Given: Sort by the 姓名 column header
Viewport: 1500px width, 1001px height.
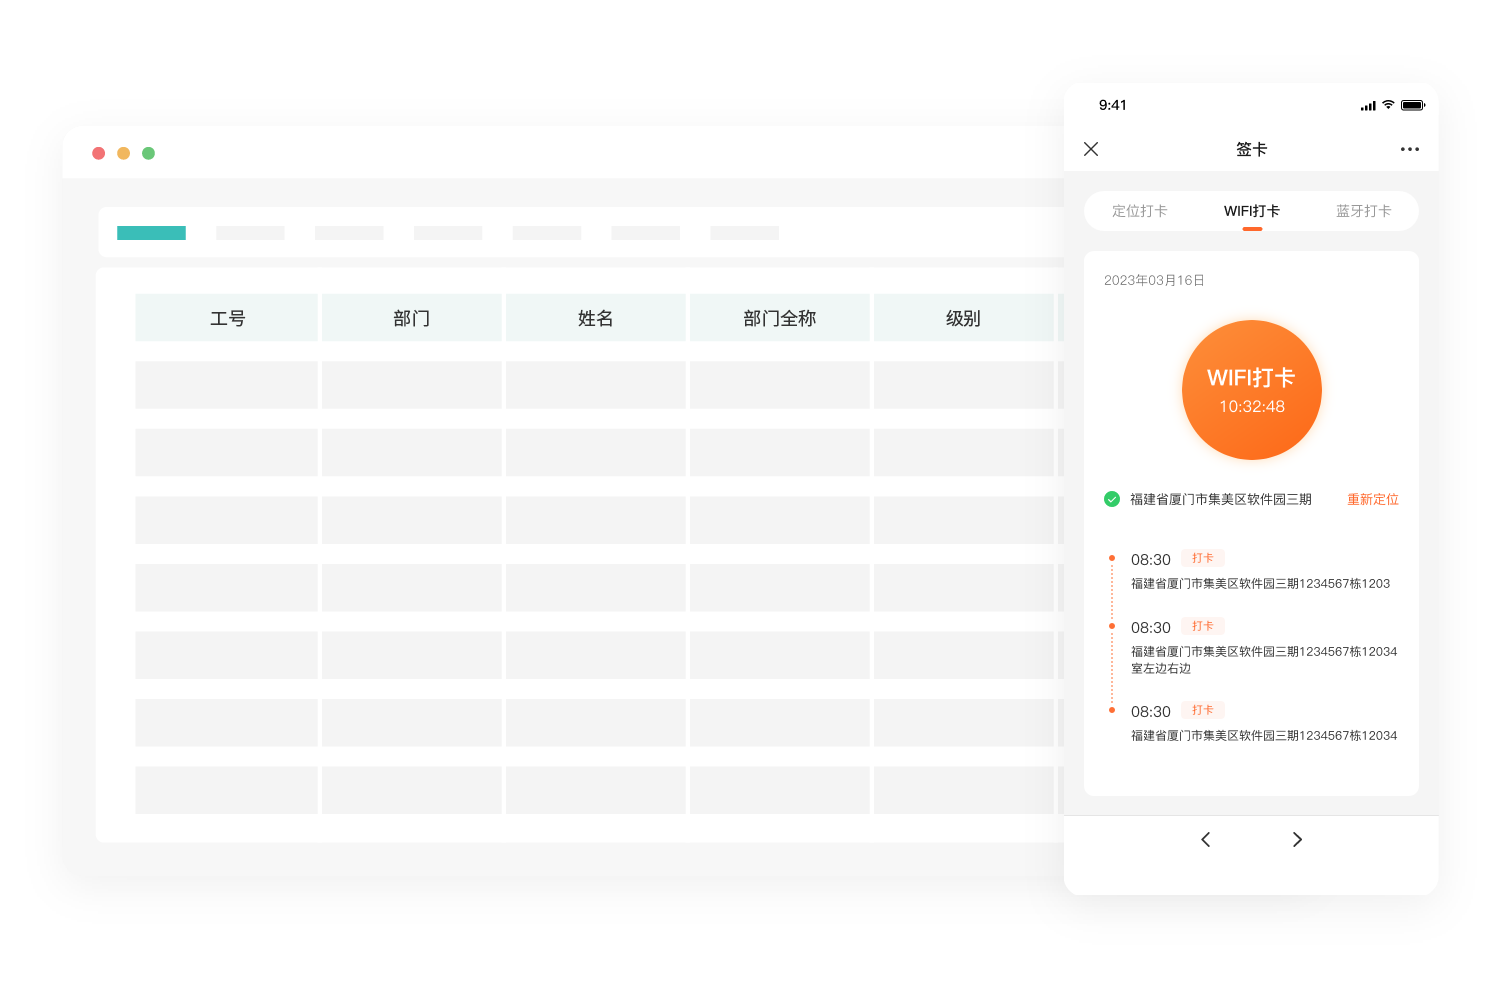Looking at the screenshot, I should coord(595,318).
